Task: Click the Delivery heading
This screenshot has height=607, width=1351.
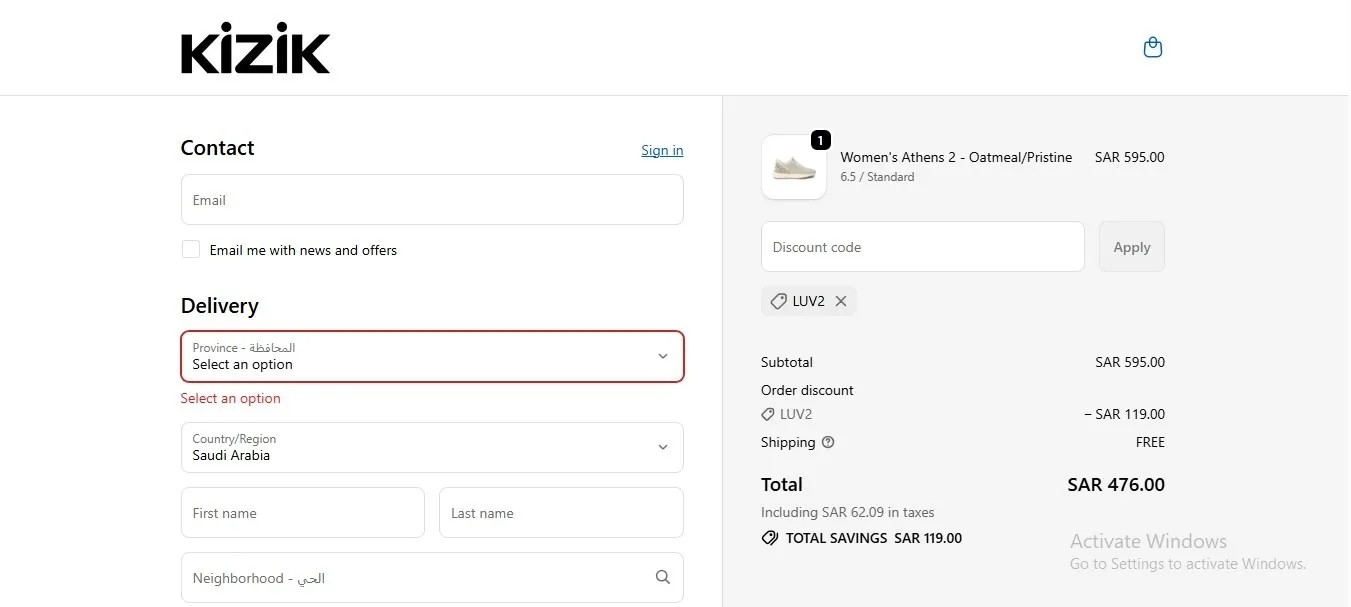Action: click(x=219, y=306)
